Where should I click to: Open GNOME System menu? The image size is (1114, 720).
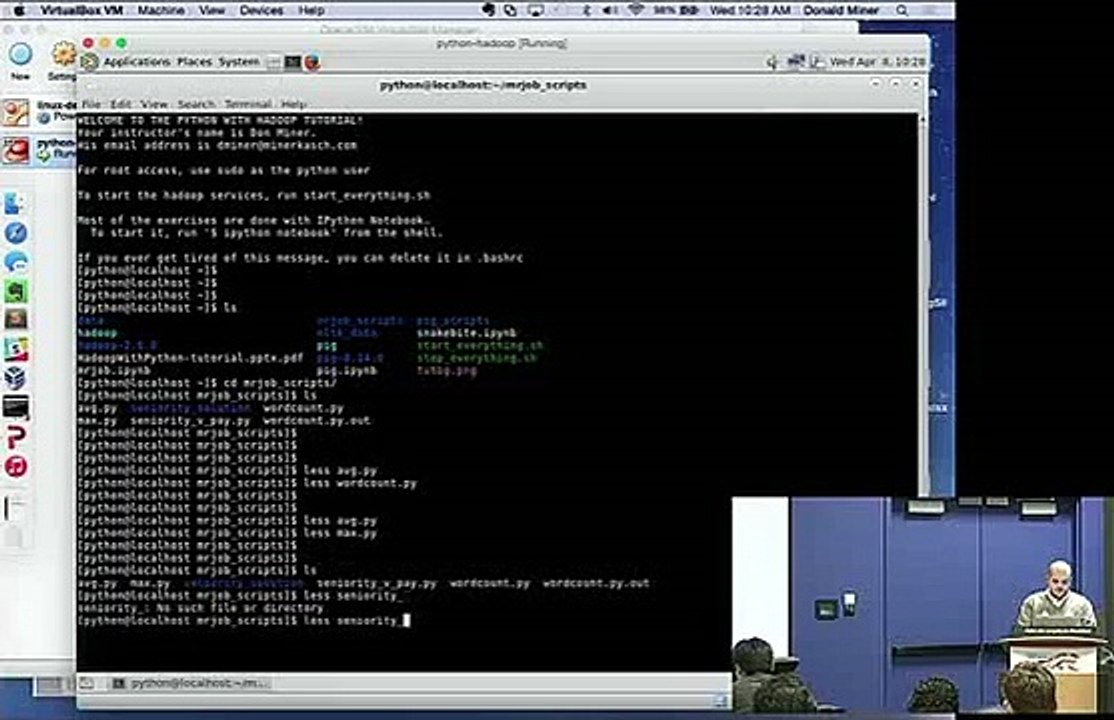click(239, 62)
